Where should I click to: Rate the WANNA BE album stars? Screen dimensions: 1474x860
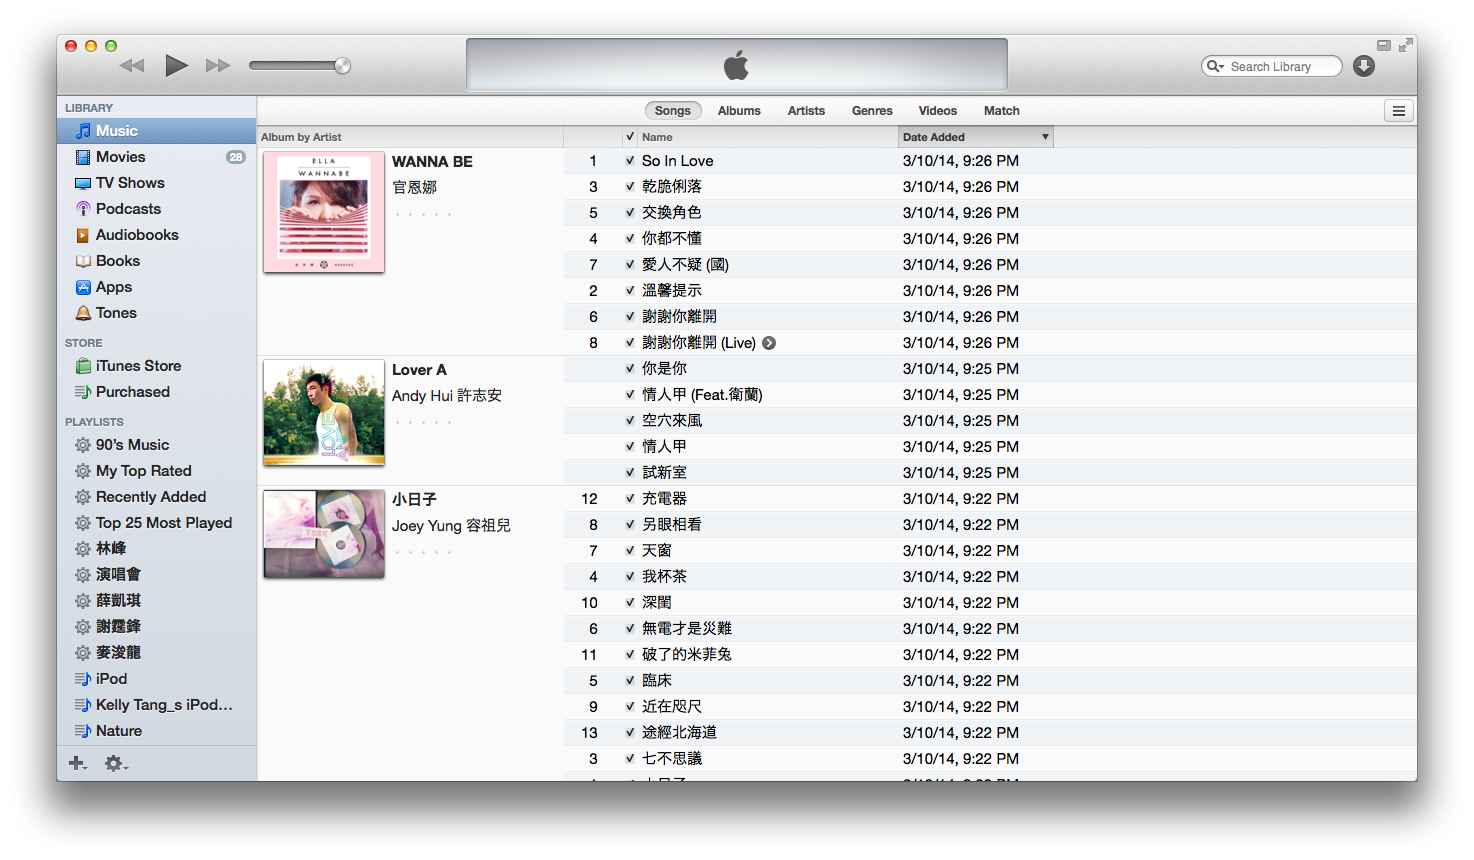tap(423, 214)
